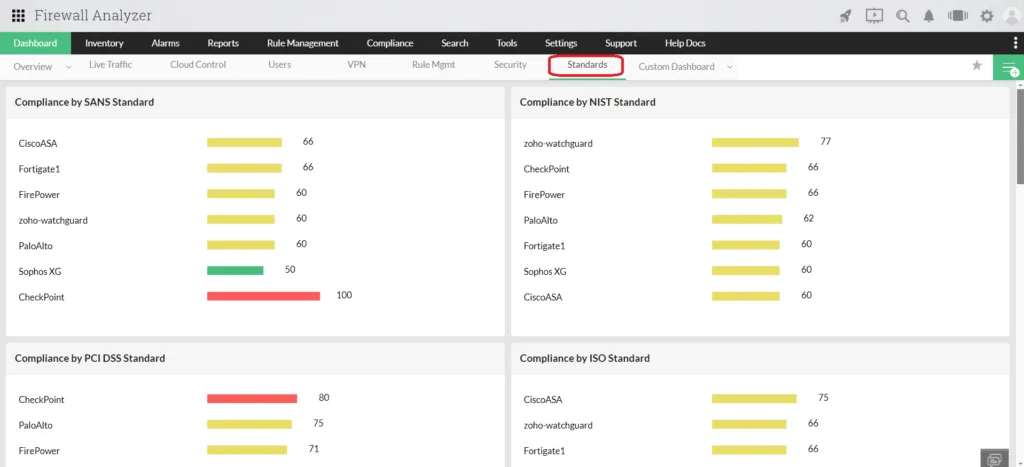Open the presentation video icon

(x=874, y=16)
